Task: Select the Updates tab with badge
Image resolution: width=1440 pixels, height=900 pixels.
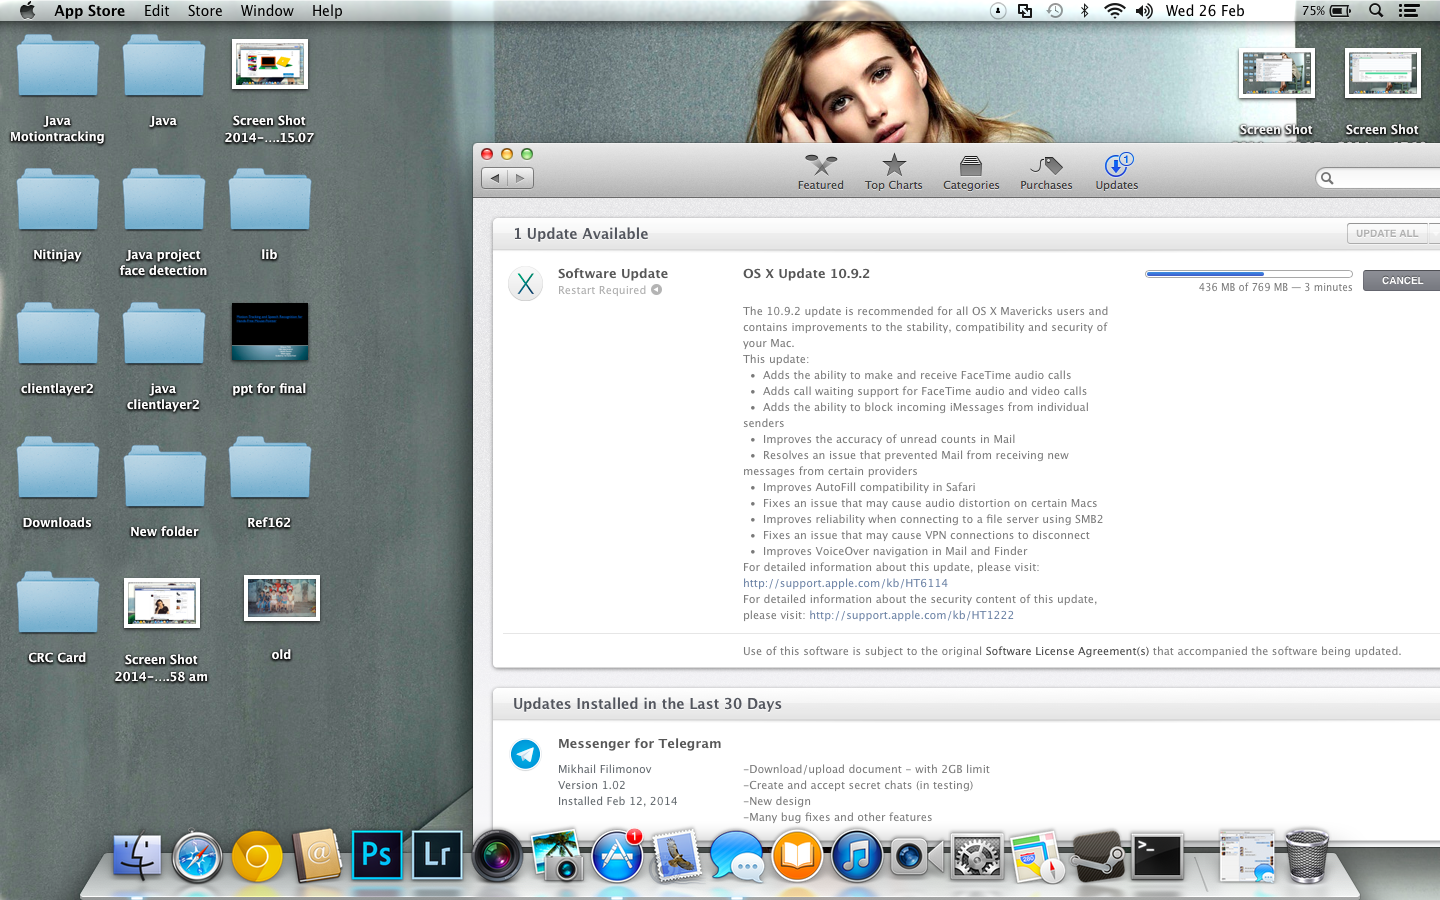Action: pos(1117,171)
